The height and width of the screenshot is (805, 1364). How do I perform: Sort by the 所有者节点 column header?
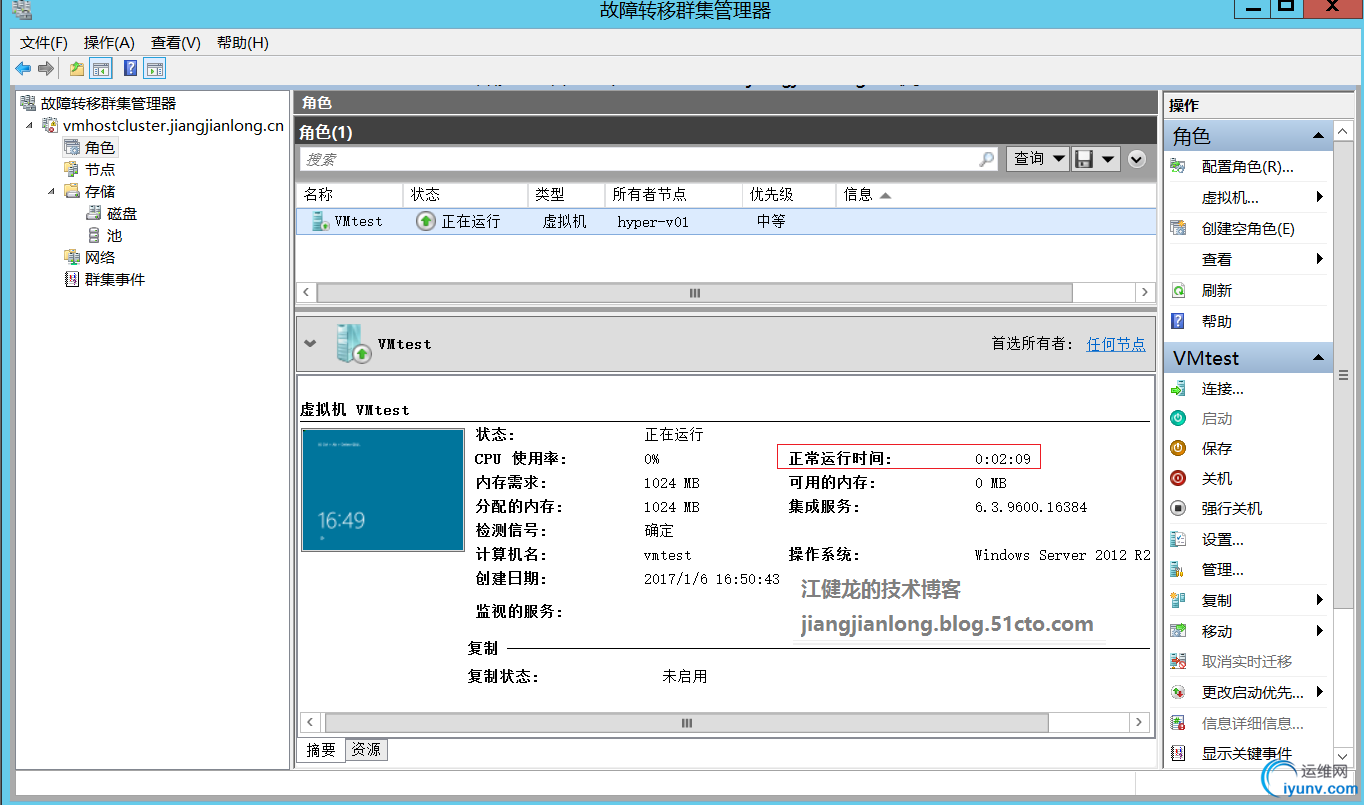coord(674,194)
